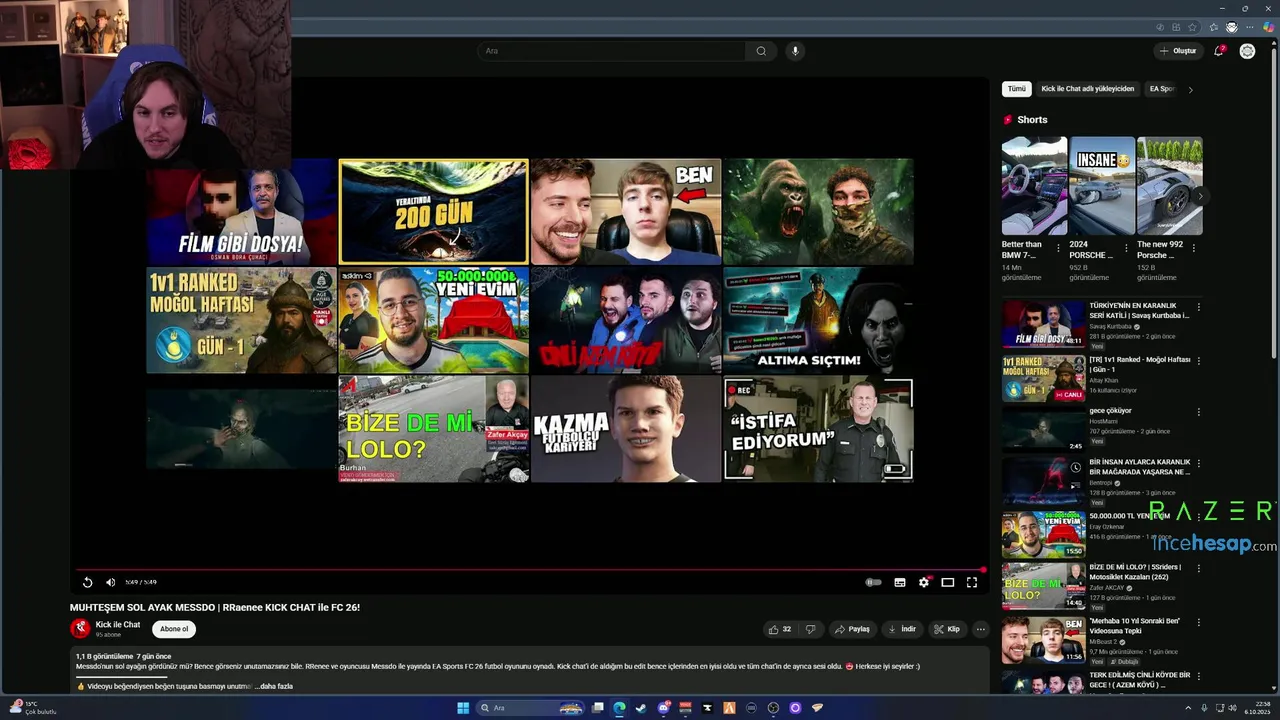1280x720 pixels.
Task: Subscribe with the Abone ol button
Action: [174, 629]
